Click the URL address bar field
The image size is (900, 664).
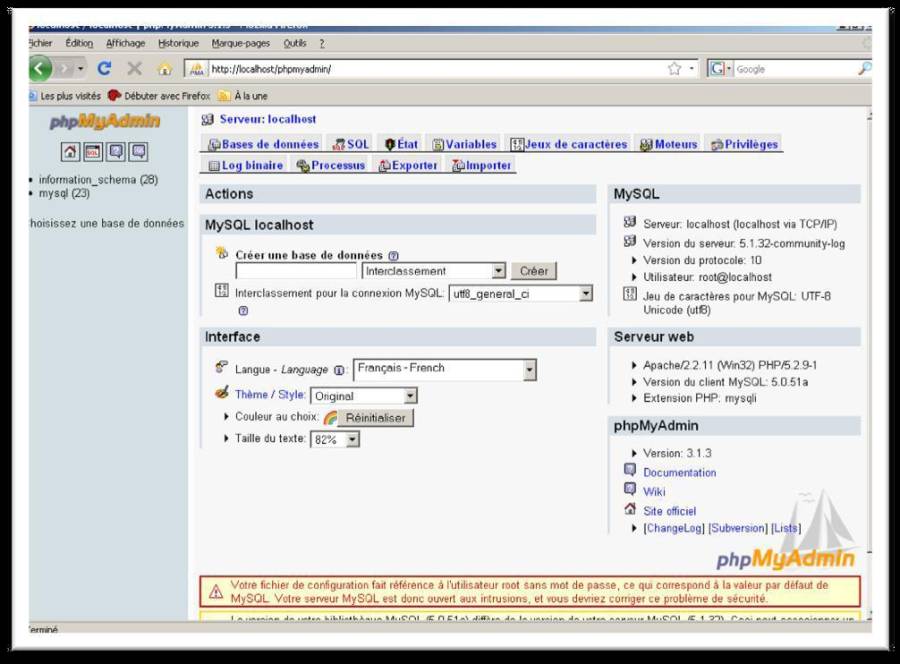pyautogui.click(x=436, y=69)
